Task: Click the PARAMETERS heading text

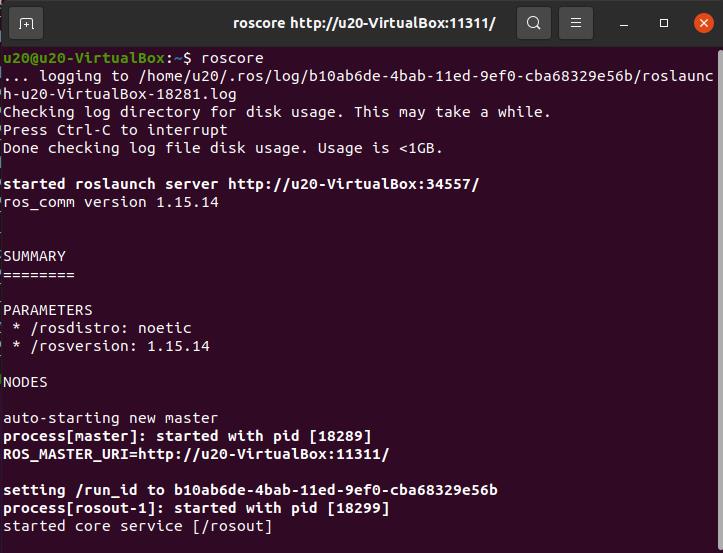Action: pos(48,310)
